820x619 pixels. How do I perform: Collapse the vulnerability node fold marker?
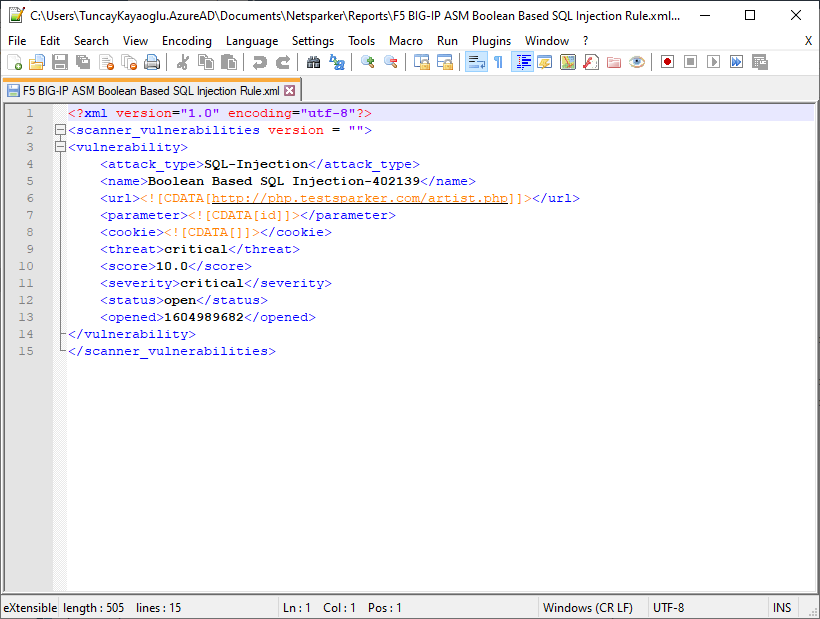coord(60,147)
